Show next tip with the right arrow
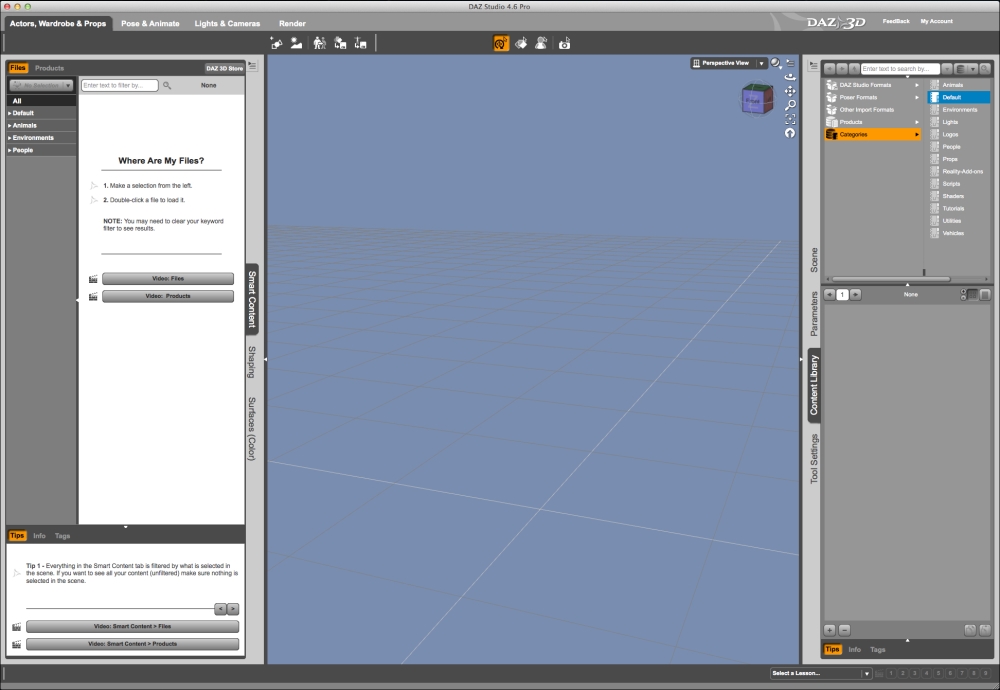 [233, 609]
